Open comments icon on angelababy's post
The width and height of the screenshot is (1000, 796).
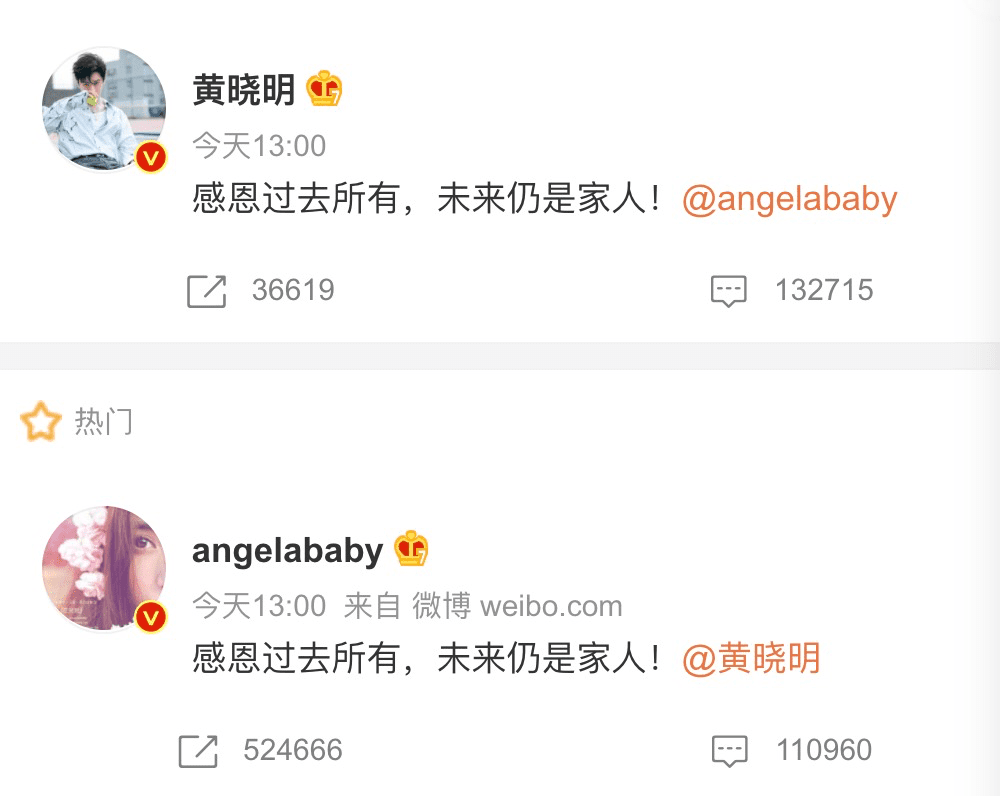pos(729,751)
